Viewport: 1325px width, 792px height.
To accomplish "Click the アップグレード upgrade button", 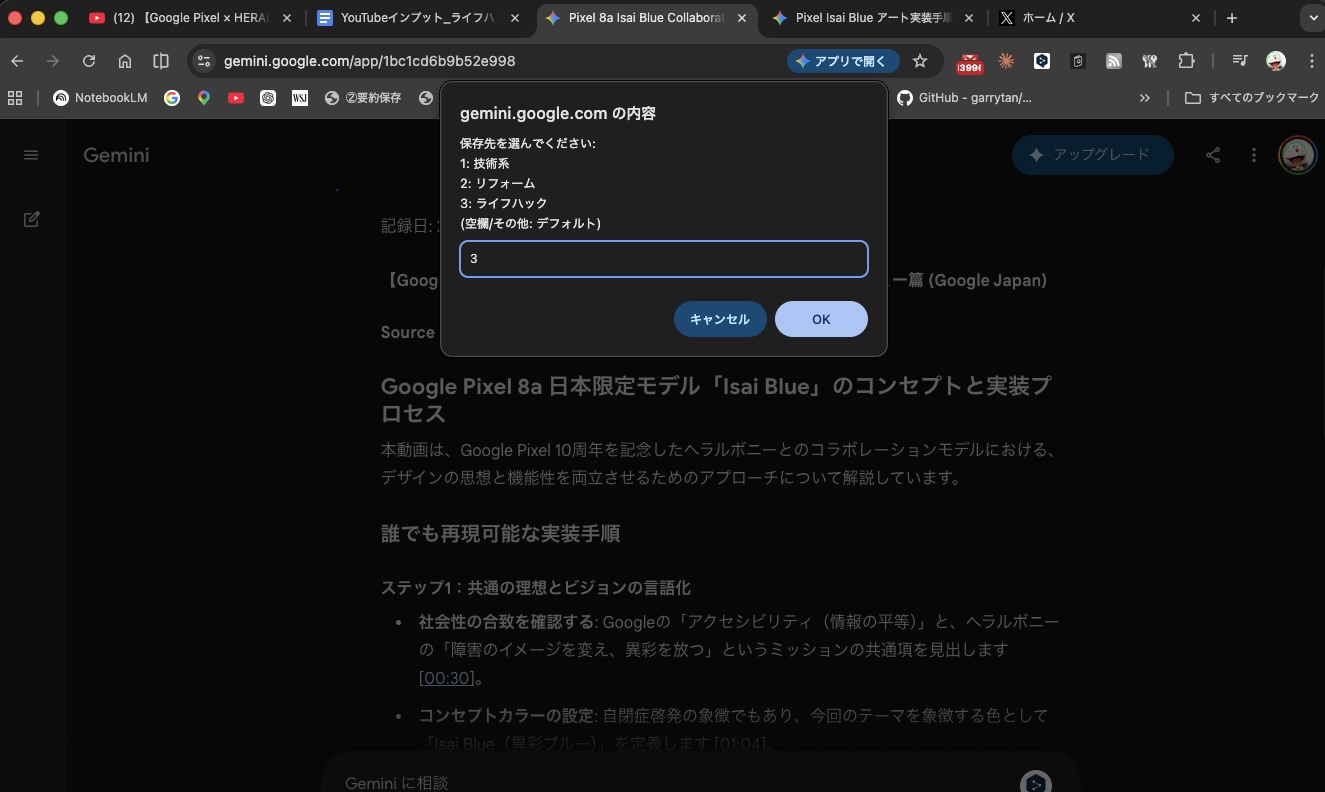I will pos(1092,155).
